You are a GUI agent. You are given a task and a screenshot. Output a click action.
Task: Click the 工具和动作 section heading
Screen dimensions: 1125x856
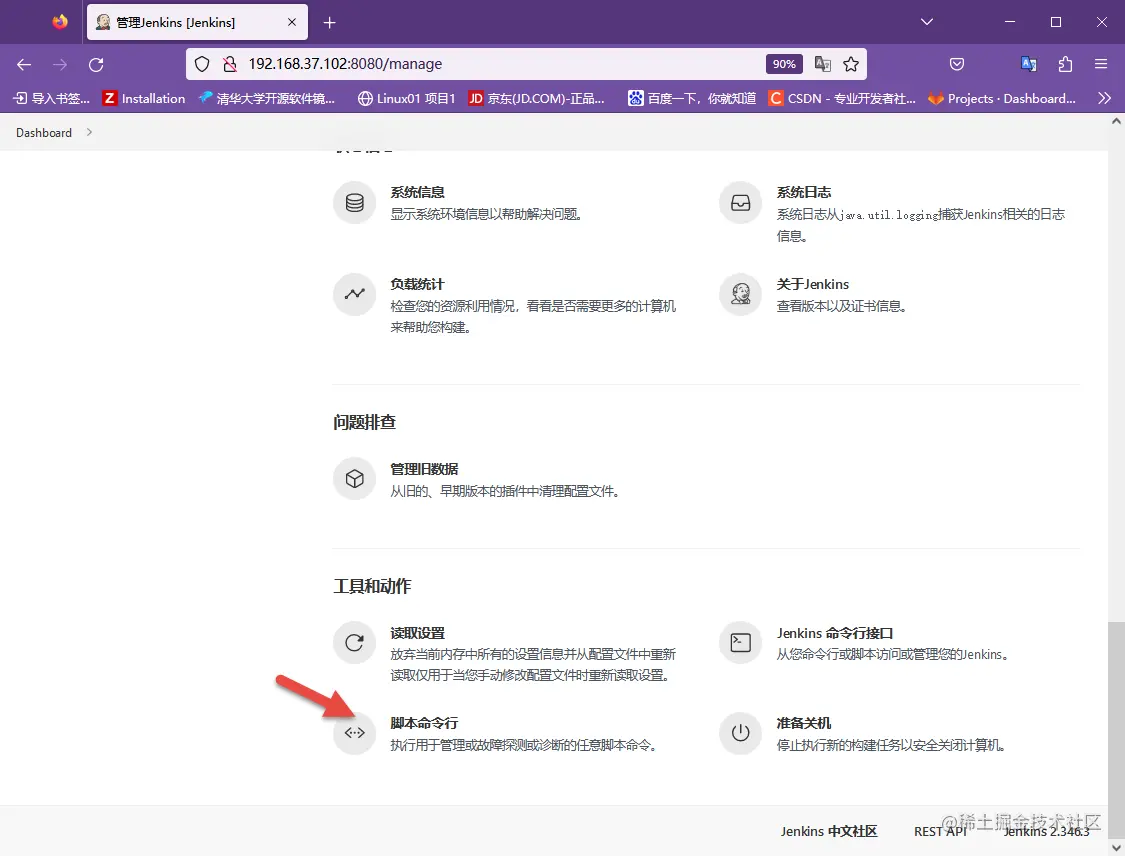coord(372,586)
